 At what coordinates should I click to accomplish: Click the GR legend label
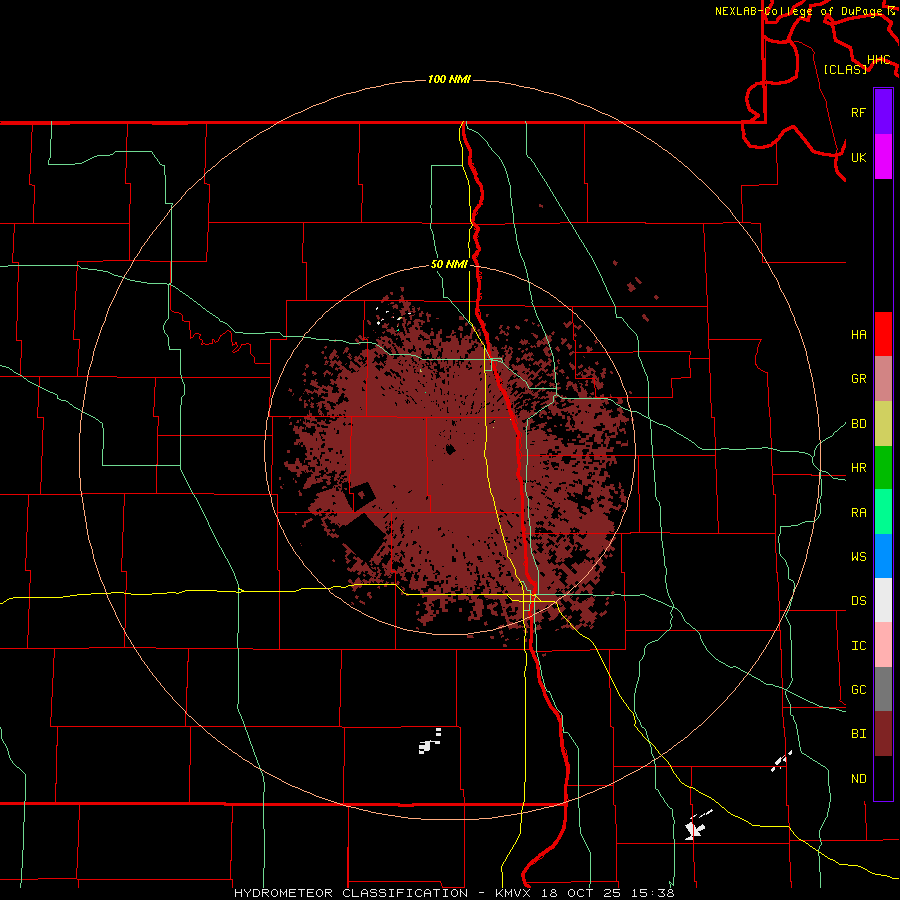(x=858, y=379)
